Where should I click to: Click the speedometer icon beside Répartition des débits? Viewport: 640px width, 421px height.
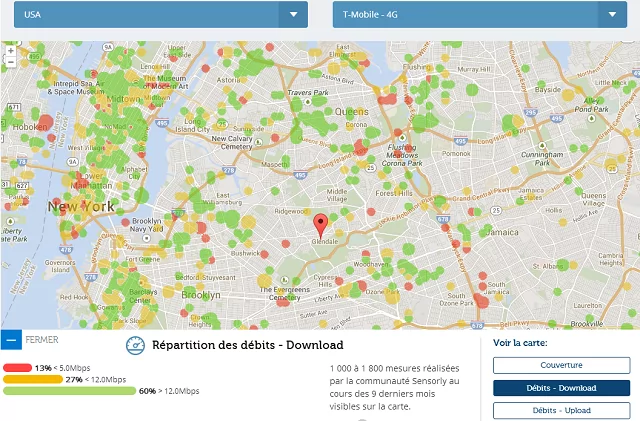coord(135,346)
